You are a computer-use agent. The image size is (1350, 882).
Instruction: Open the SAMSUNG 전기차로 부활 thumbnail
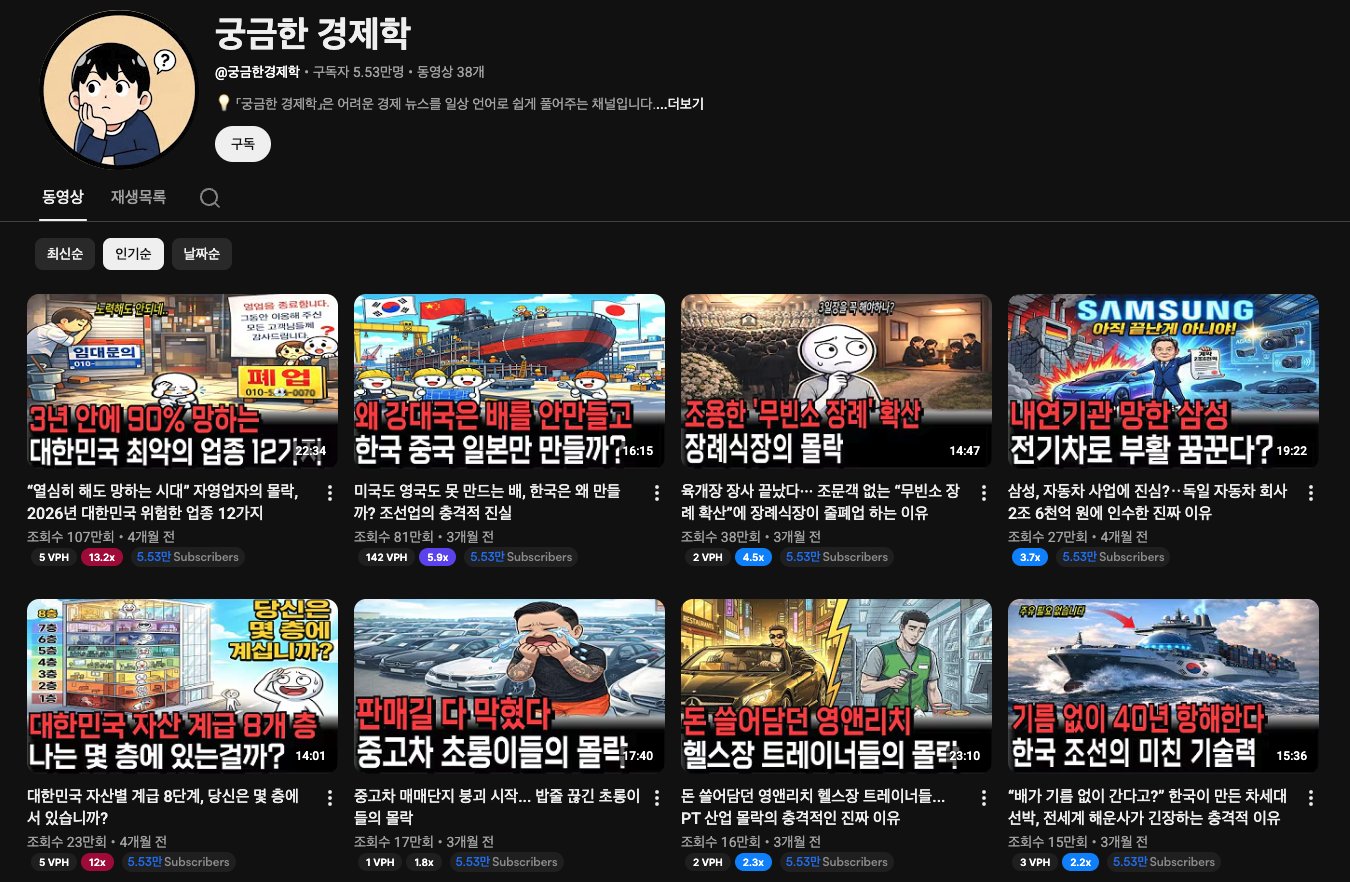pyautogui.click(x=1163, y=381)
